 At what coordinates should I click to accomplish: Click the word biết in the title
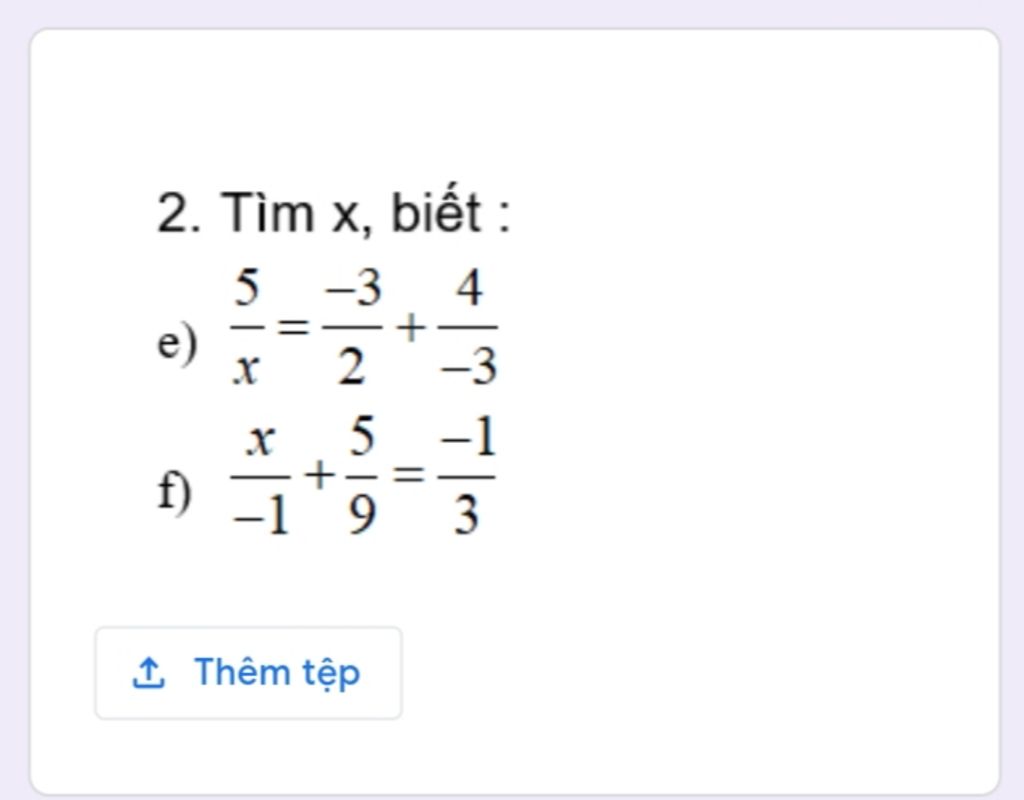436,210
